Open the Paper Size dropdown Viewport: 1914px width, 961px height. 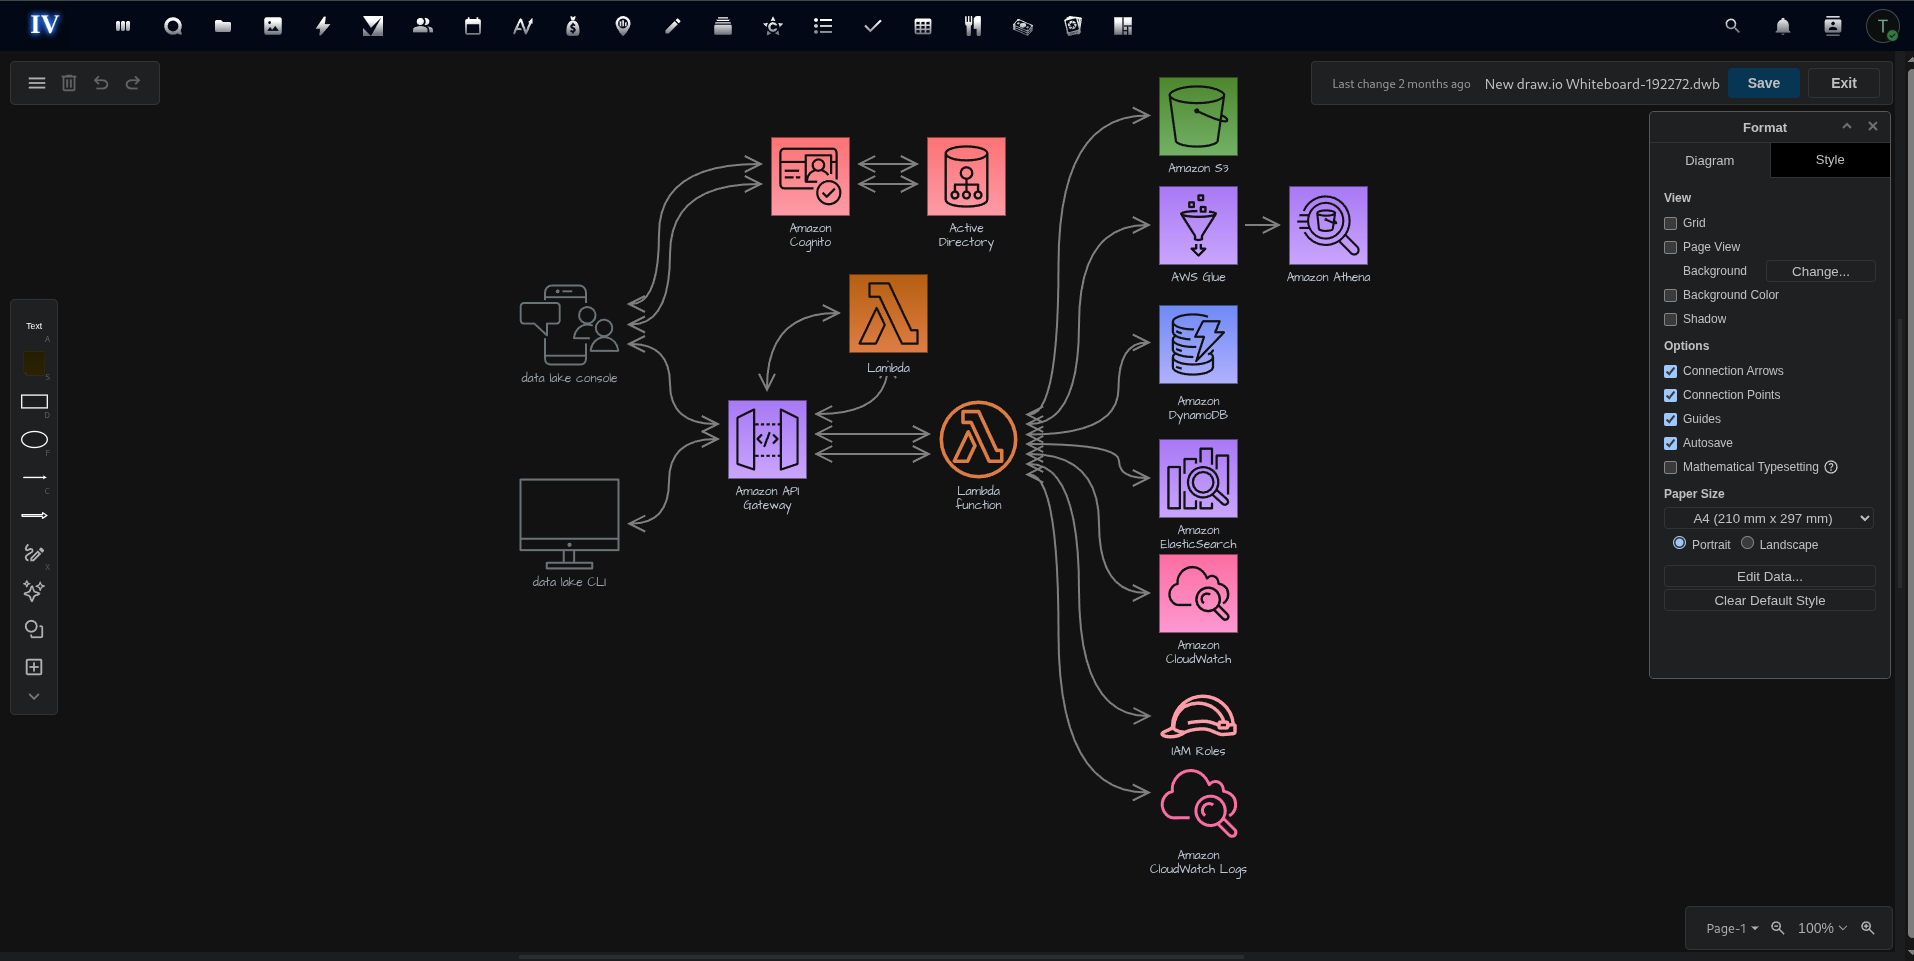(x=1768, y=518)
